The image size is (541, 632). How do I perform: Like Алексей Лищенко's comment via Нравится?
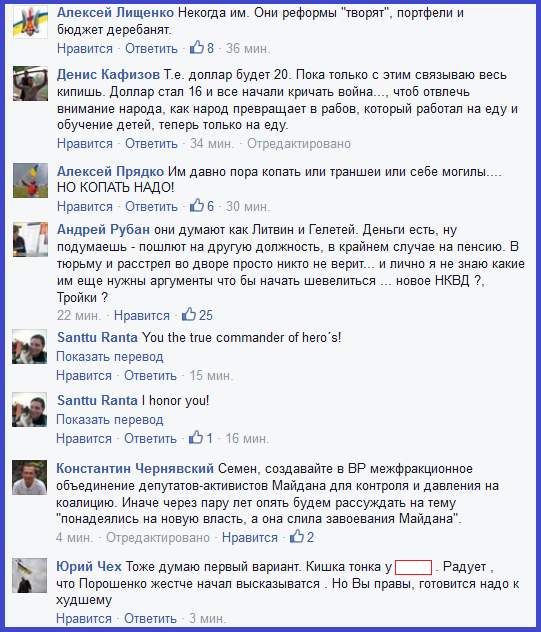point(85,49)
